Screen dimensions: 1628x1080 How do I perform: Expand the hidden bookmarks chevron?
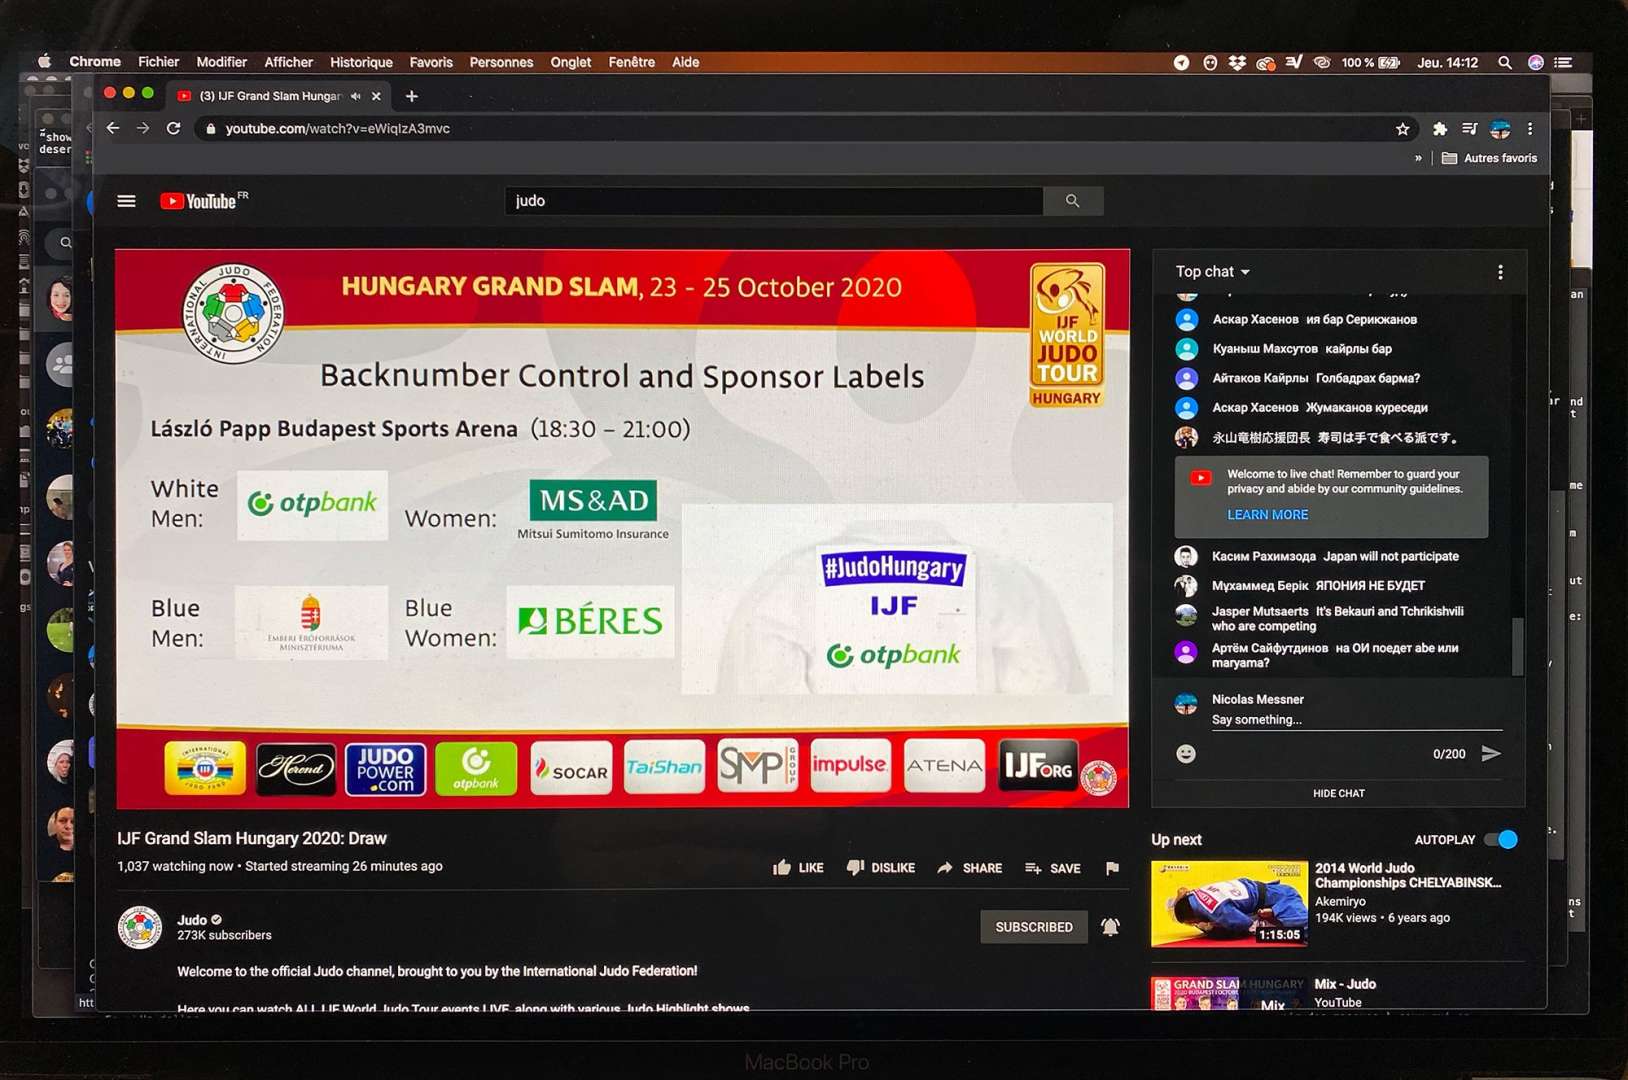(1418, 158)
